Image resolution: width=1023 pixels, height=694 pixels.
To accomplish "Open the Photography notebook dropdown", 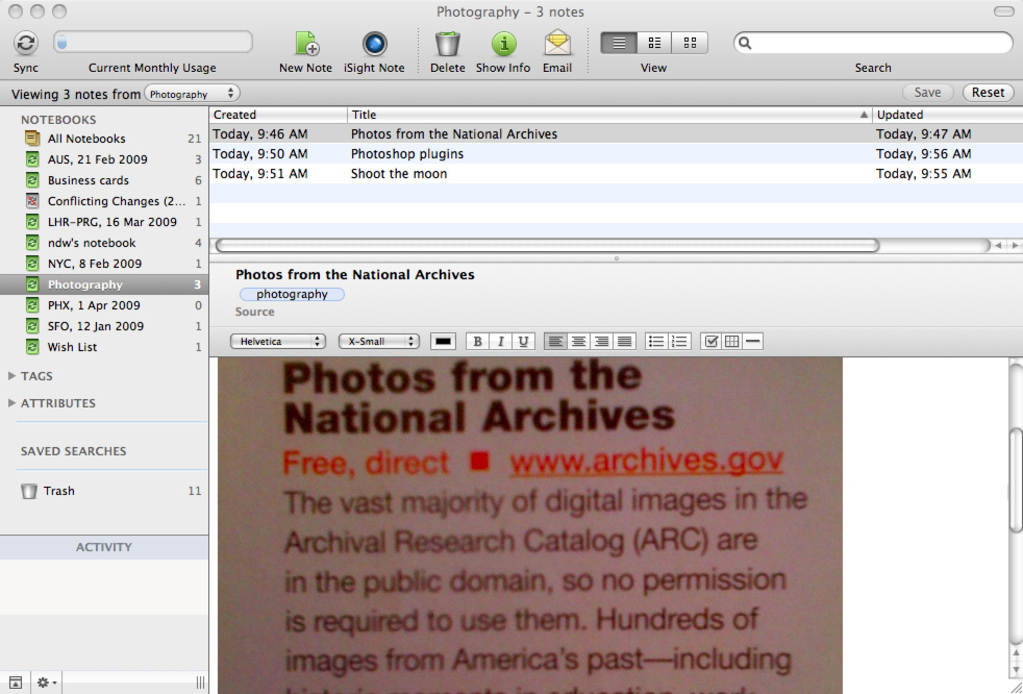I will (x=192, y=94).
